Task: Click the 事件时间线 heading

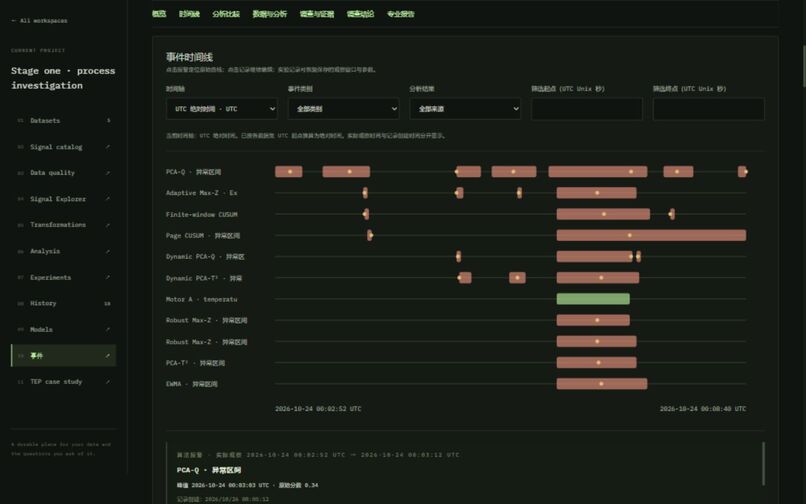Action: click(189, 57)
